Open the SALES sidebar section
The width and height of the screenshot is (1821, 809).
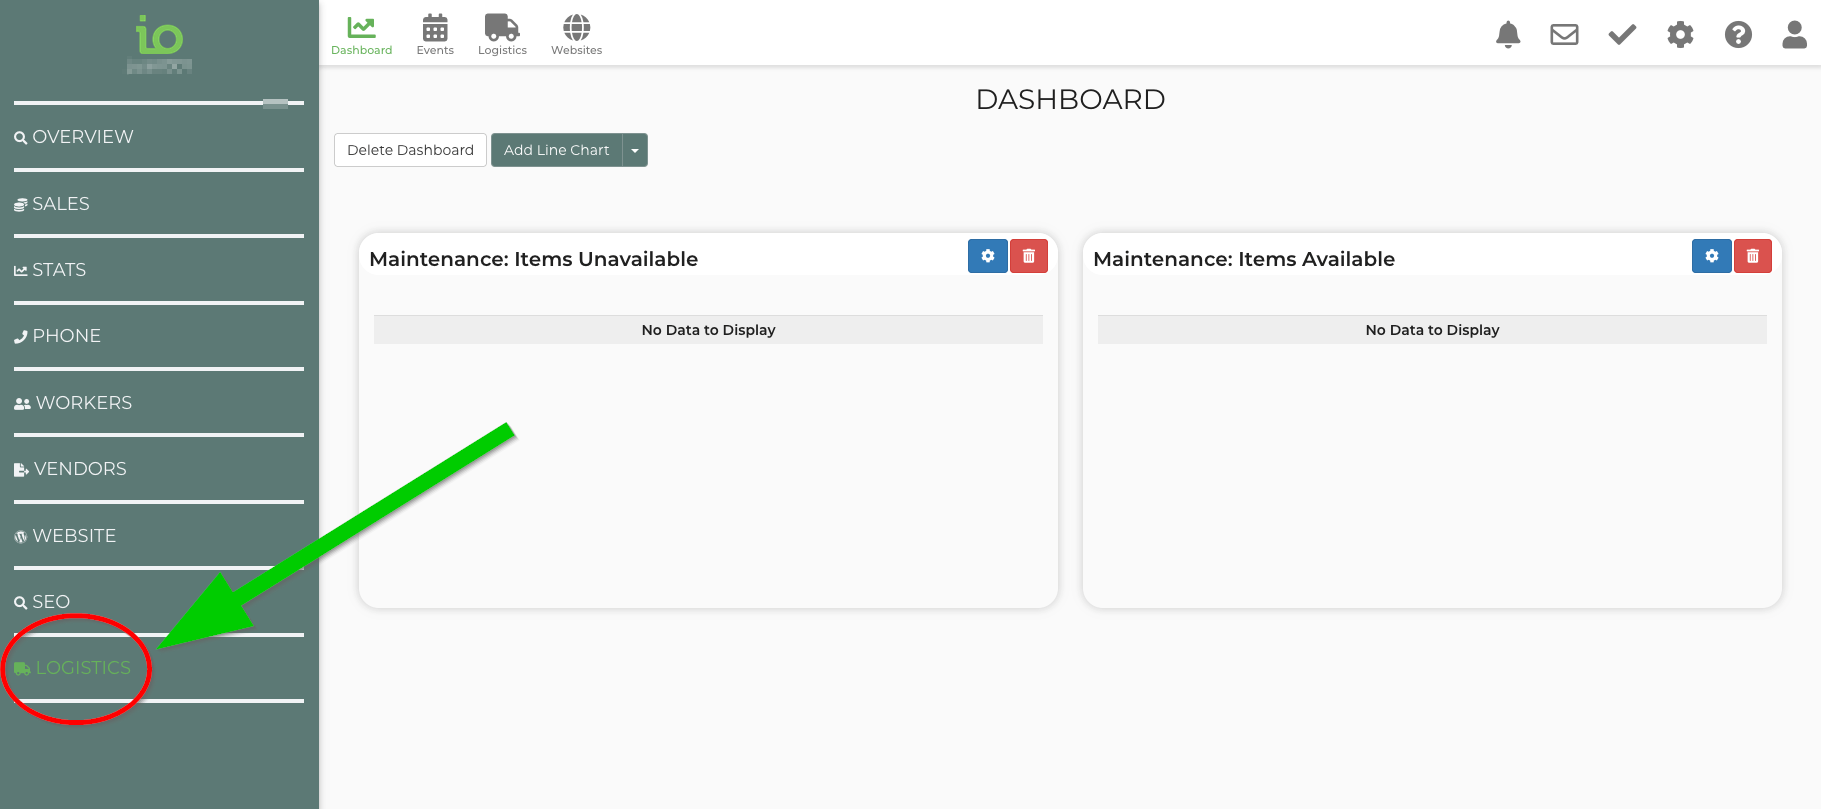[x=60, y=204]
